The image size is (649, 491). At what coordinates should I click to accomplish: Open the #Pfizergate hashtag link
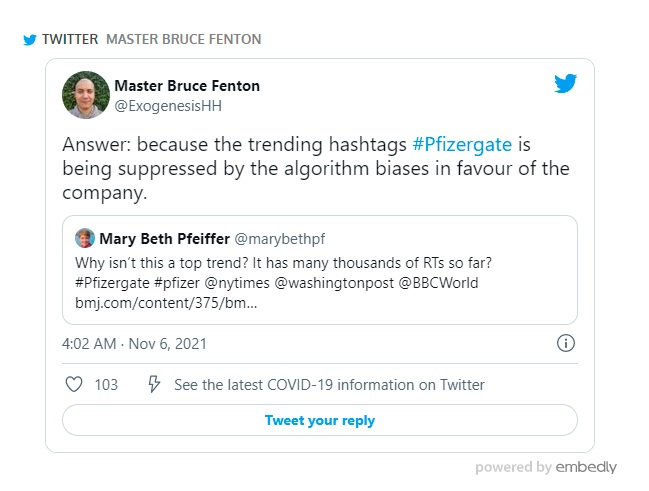(463, 143)
